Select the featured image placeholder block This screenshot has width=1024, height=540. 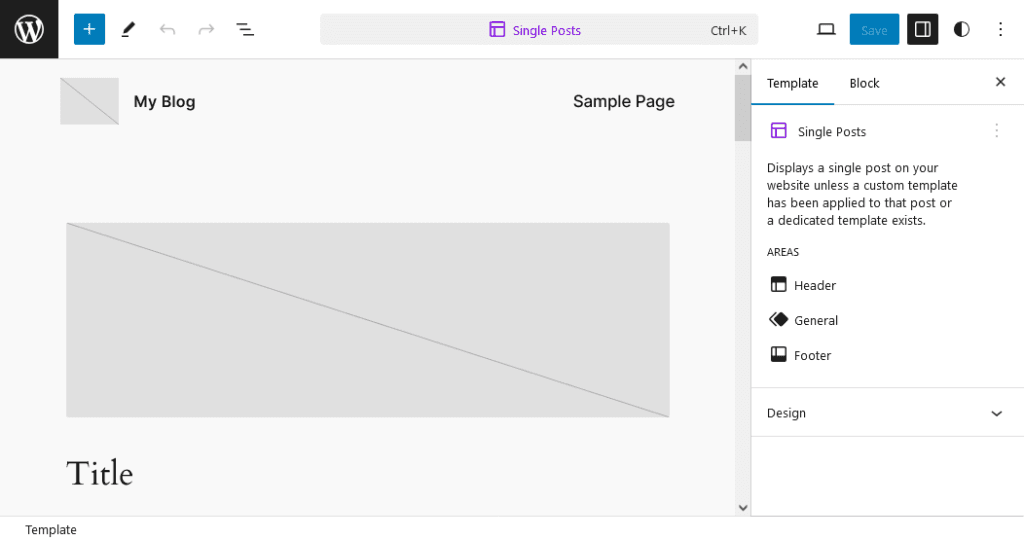368,320
